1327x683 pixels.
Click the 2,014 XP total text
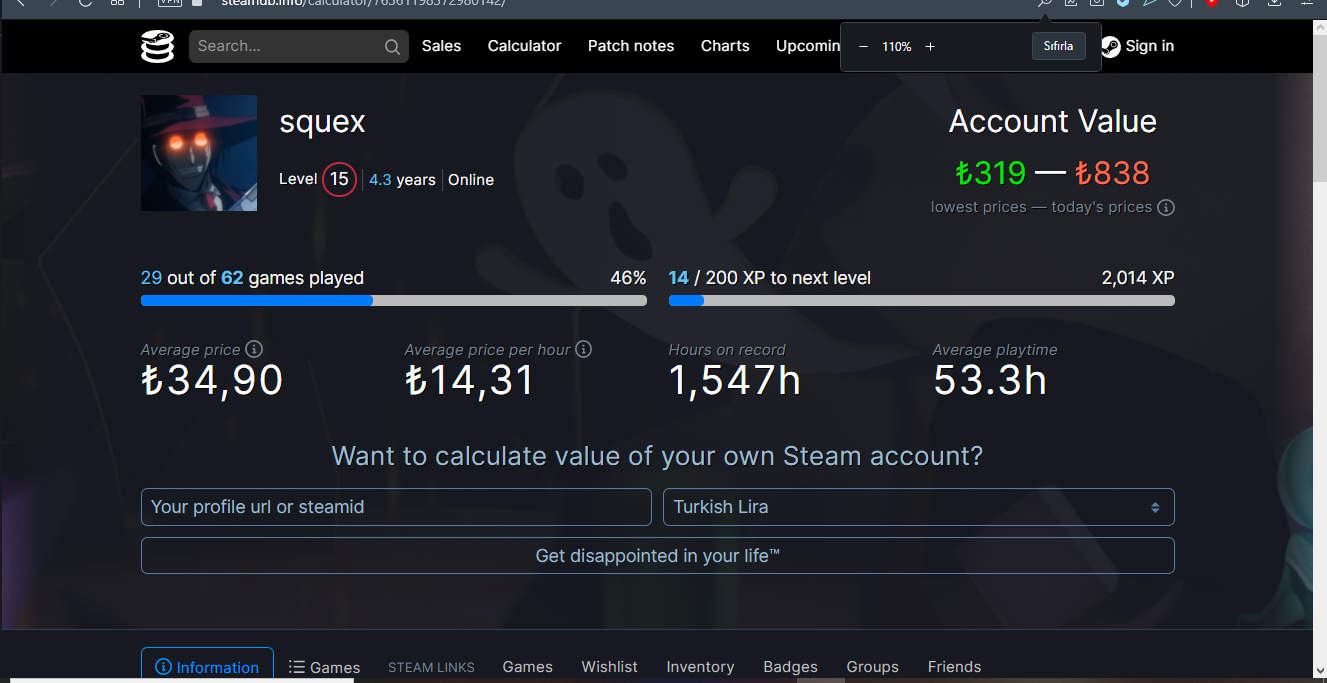[x=1138, y=278]
